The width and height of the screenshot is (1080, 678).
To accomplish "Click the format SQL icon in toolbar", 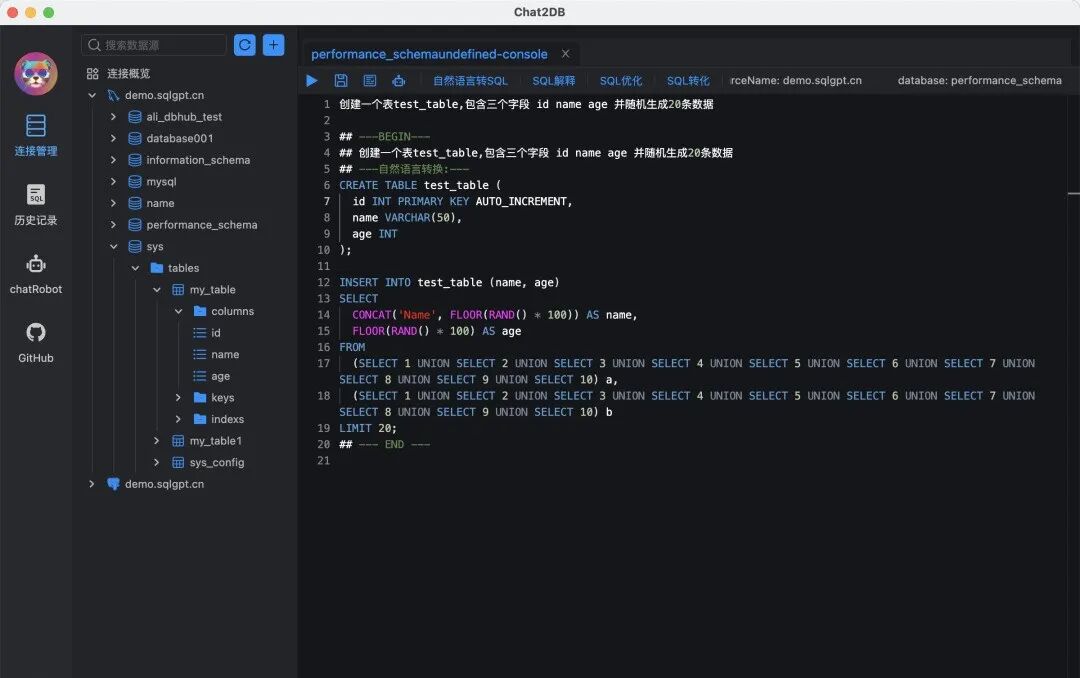I will (370, 81).
